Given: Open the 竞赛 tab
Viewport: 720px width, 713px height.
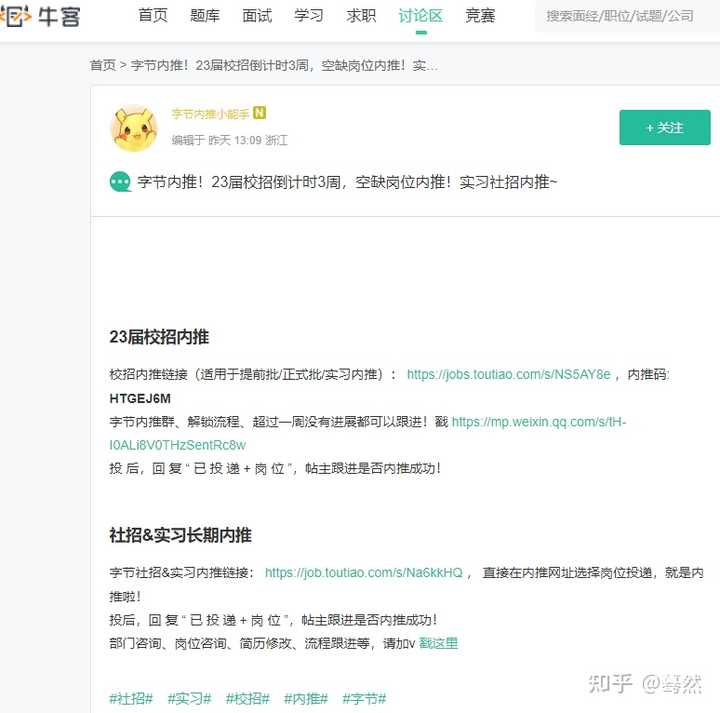Looking at the screenshot, I should point(480,16).
